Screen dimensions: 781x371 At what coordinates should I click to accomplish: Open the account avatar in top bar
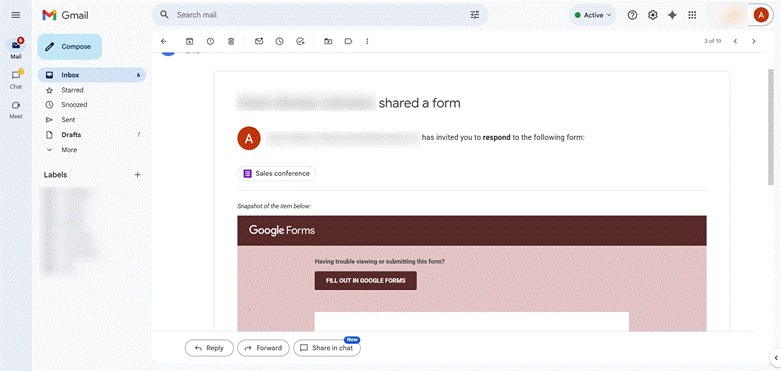[761, 15]
